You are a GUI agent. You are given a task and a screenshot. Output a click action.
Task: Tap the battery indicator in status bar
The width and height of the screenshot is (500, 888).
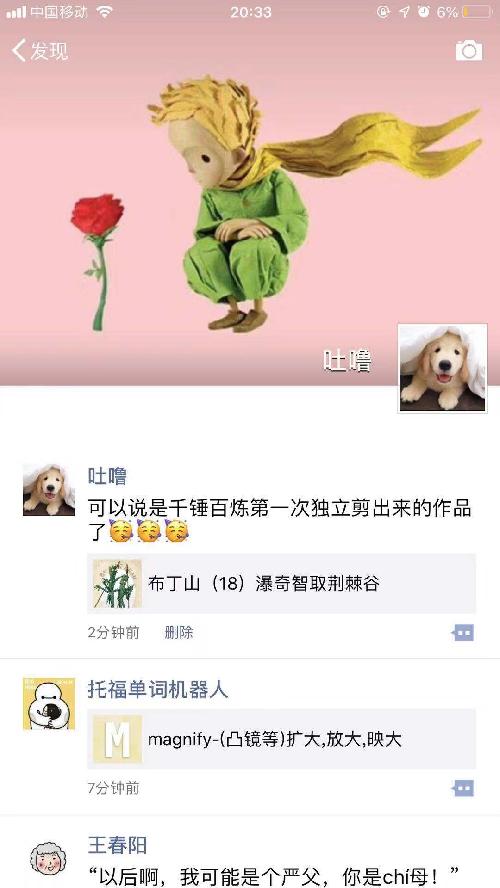coord(477,12)
